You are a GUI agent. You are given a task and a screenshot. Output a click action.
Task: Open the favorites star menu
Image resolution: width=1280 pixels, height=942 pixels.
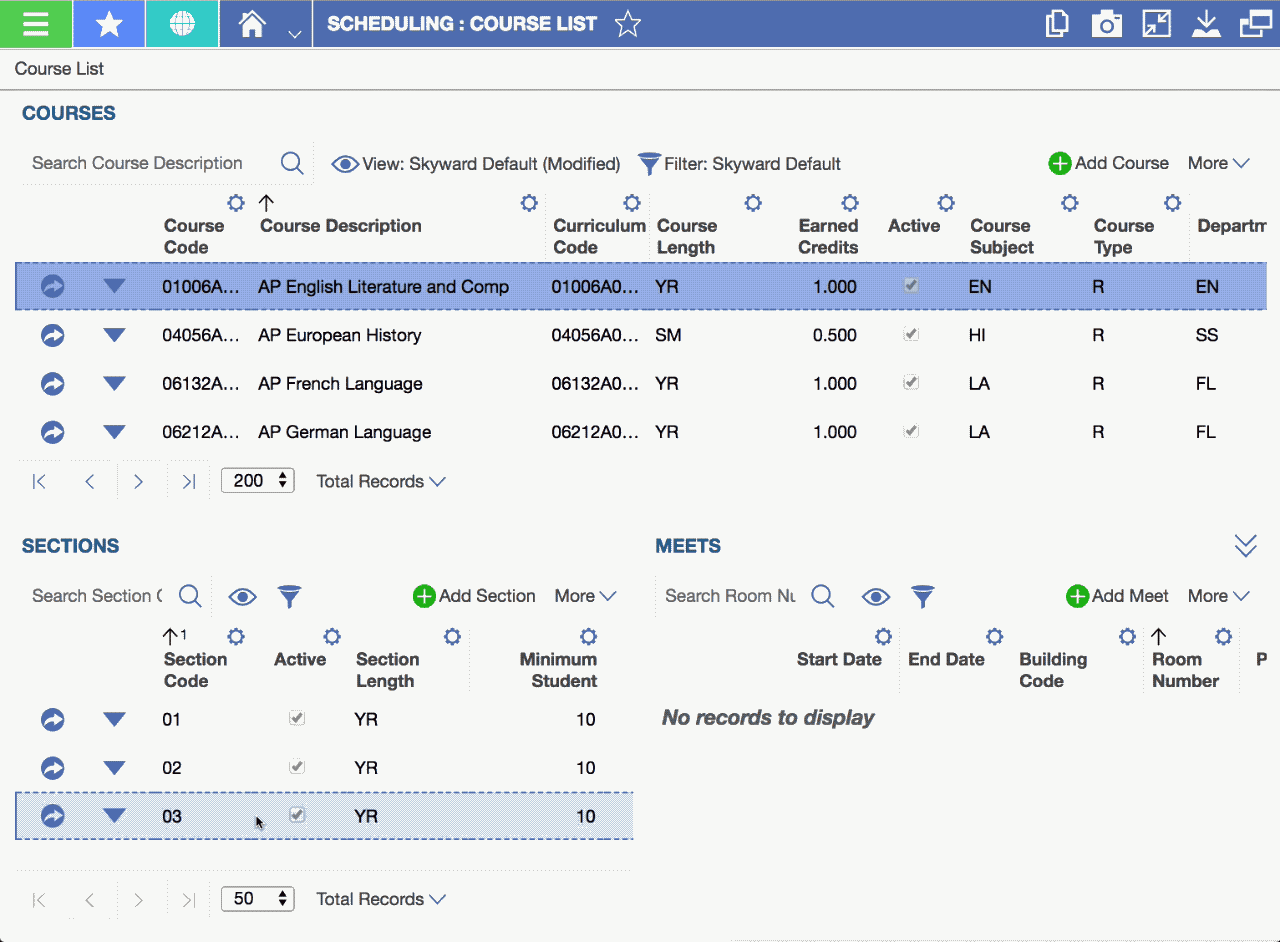point(109,24)
